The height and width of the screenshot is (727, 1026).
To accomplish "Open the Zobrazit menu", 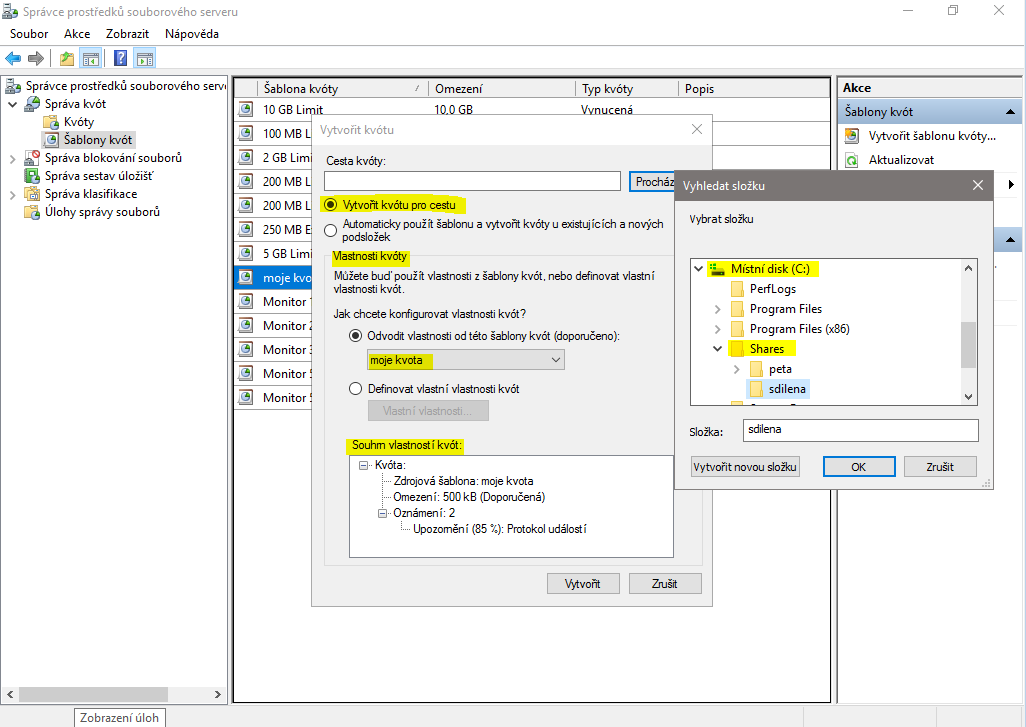I will 127,34.
